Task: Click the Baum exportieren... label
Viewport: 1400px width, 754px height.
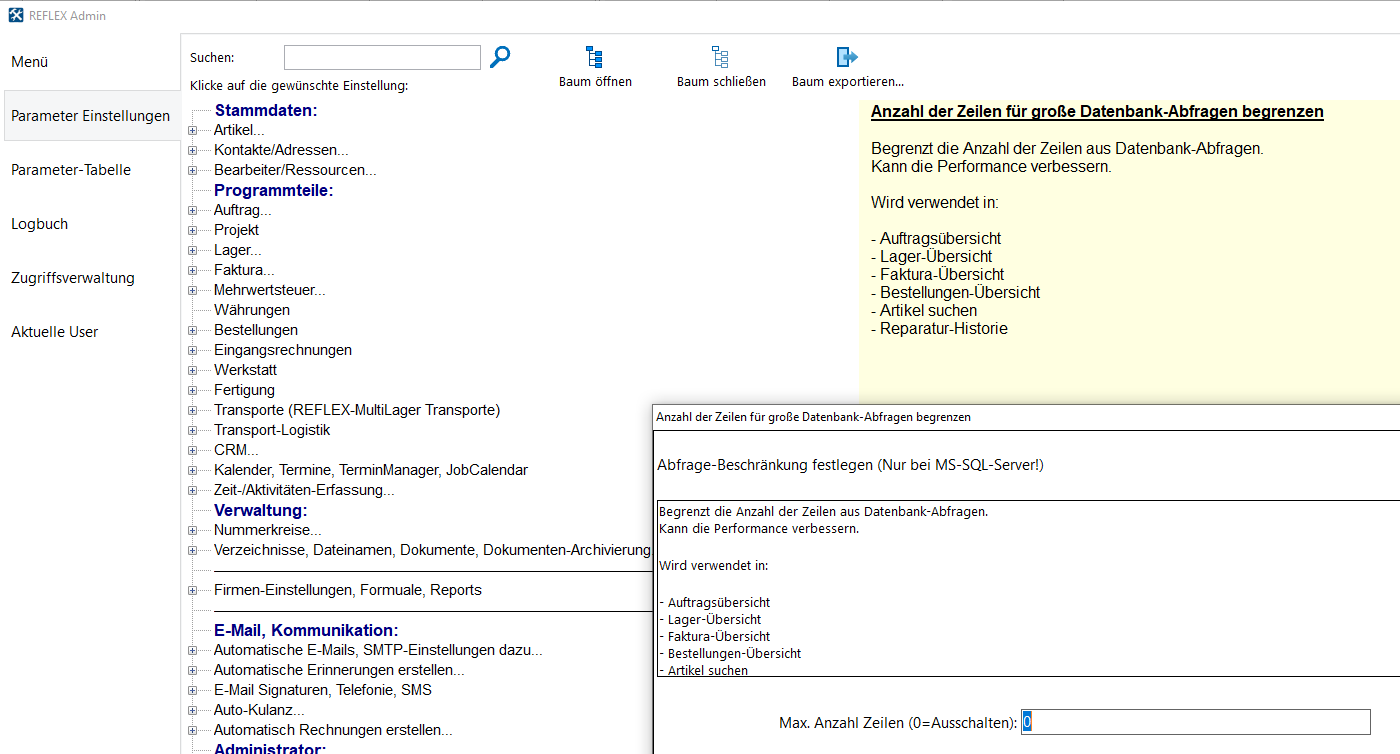Action: (x=848, y=82)
